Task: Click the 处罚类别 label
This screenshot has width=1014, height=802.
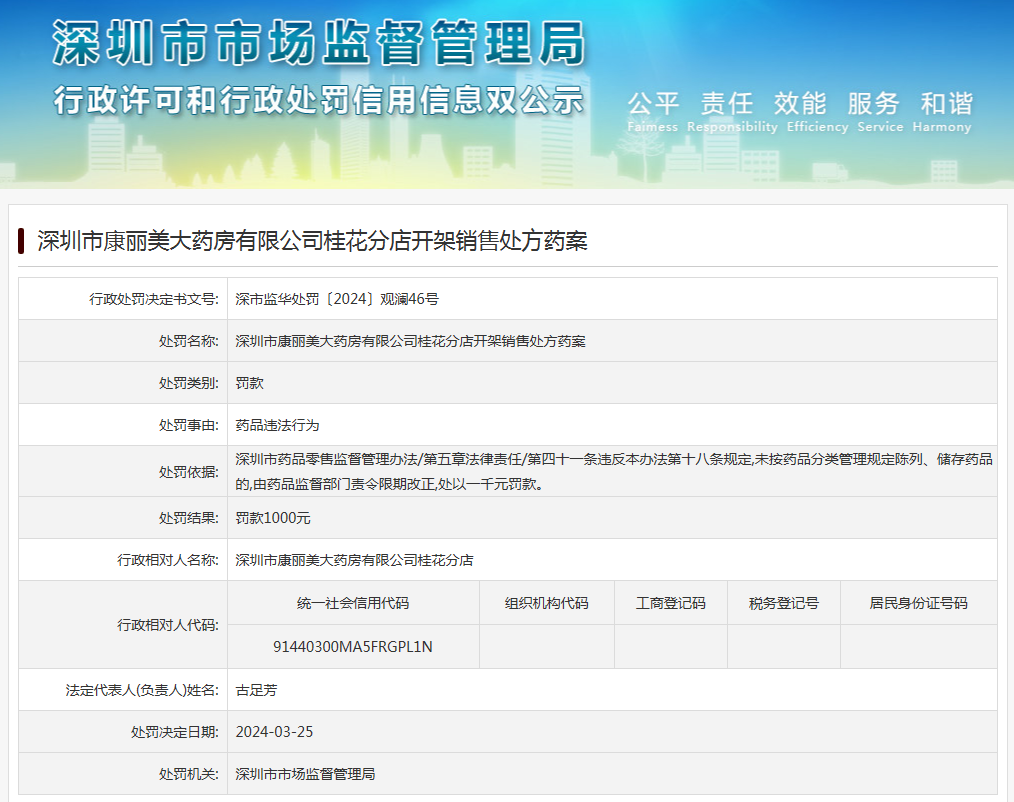Action: click(x=189, y=383)
